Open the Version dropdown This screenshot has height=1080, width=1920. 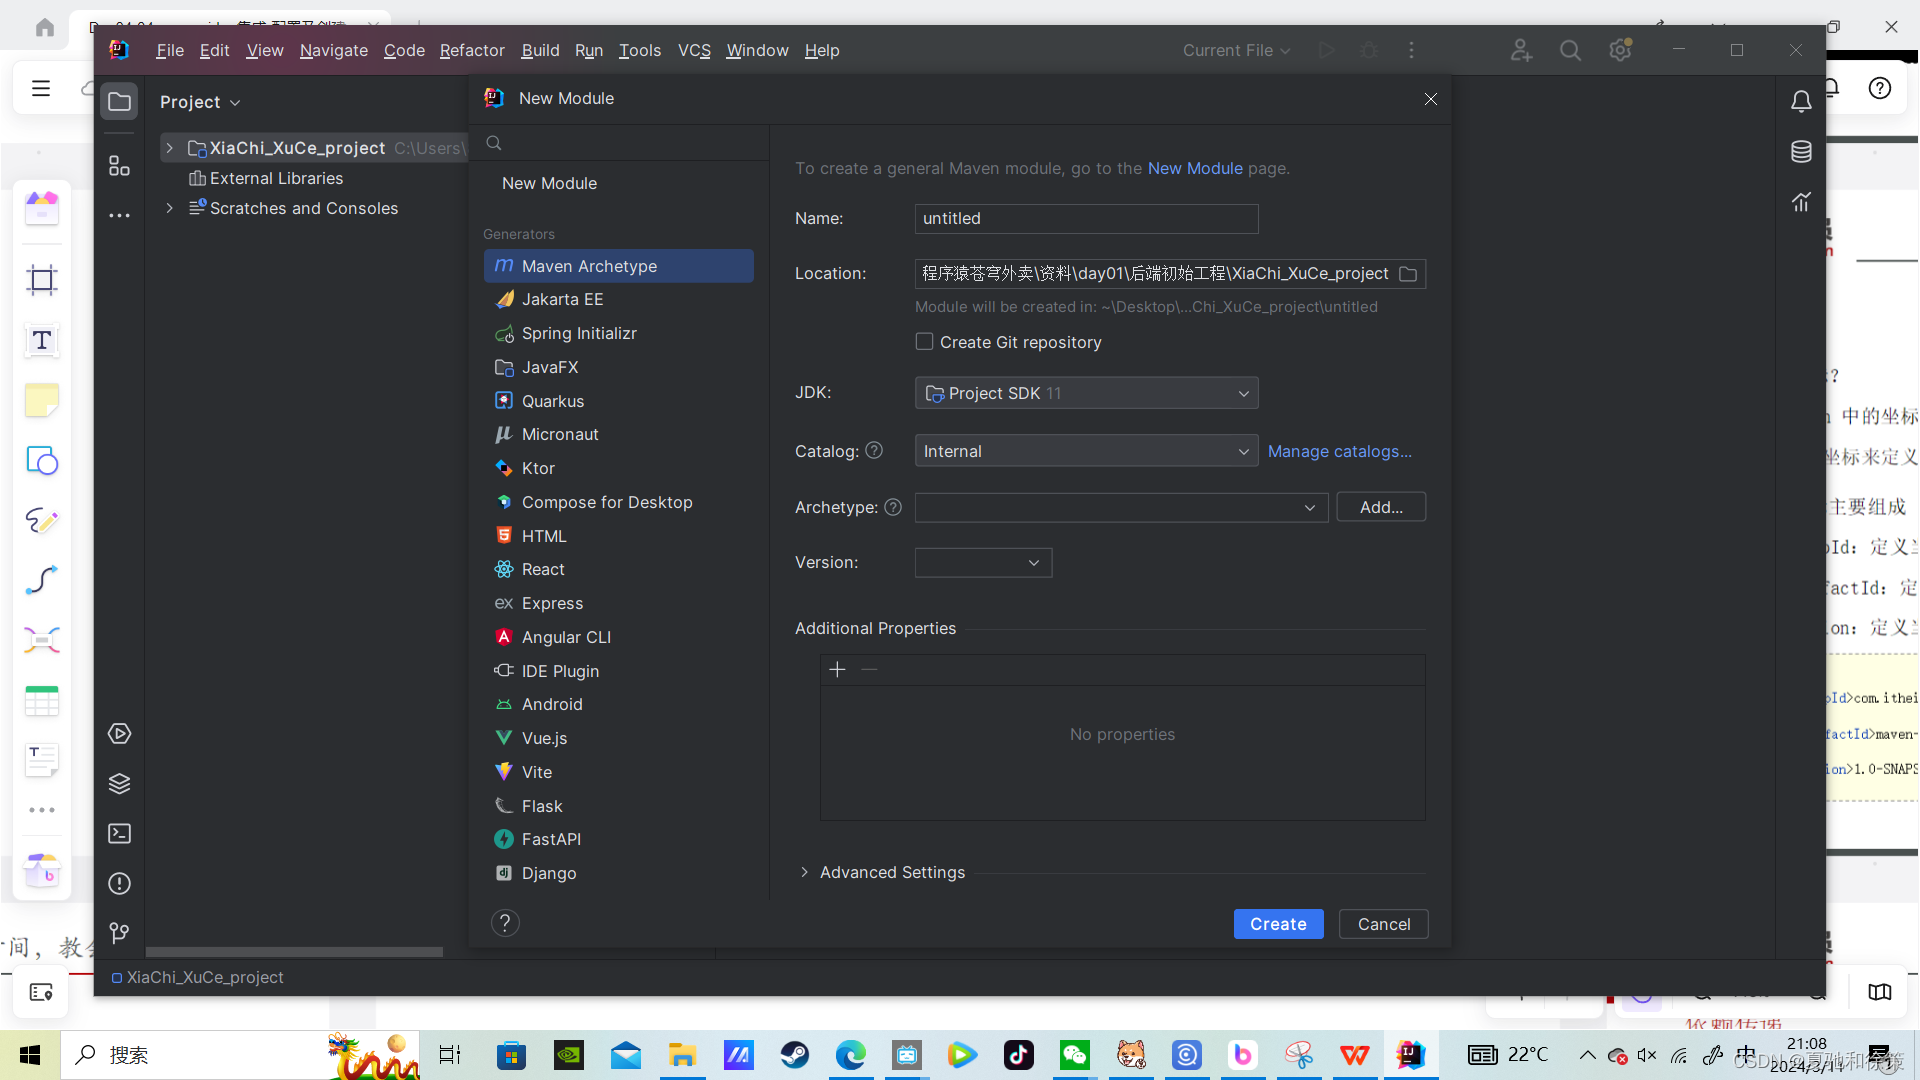(983, 563)
